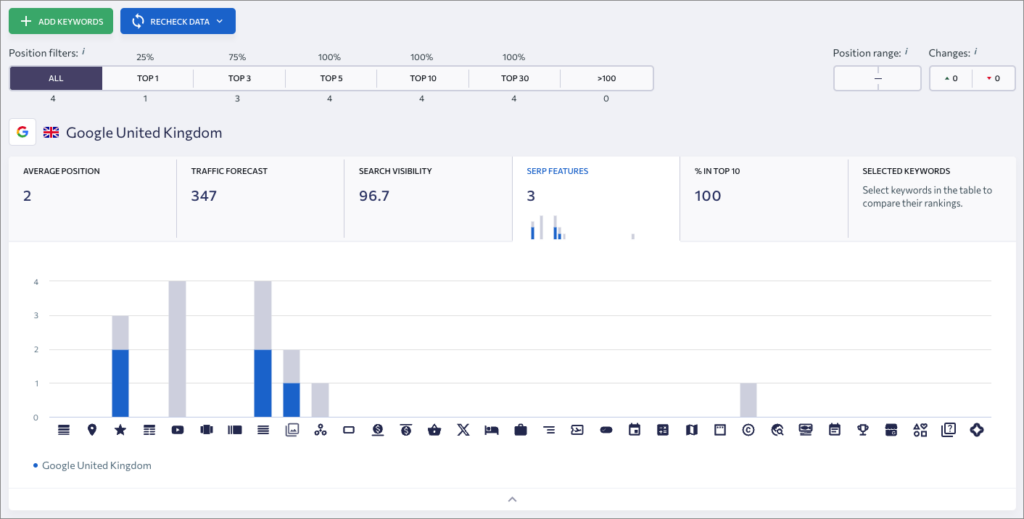The height and width of the screenshot is (519, 1024).
Task: Open the % In Top 10 tab
Action: (x=764, y=198)
